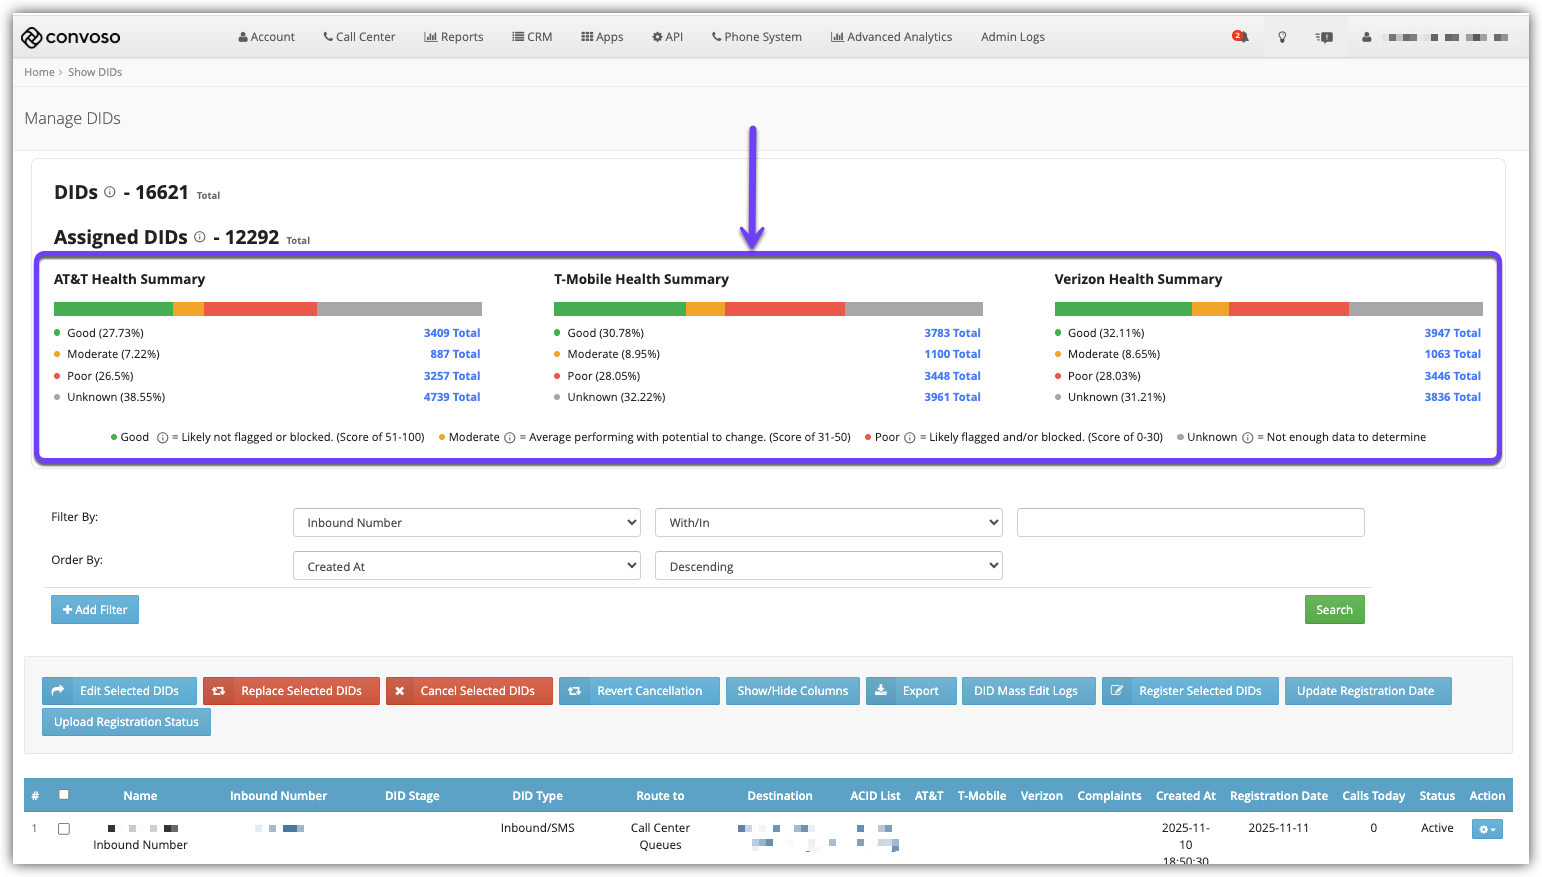Open the announcements chat icon
Viewport: 1542px width, 877px height.
tap(1325, 37)
